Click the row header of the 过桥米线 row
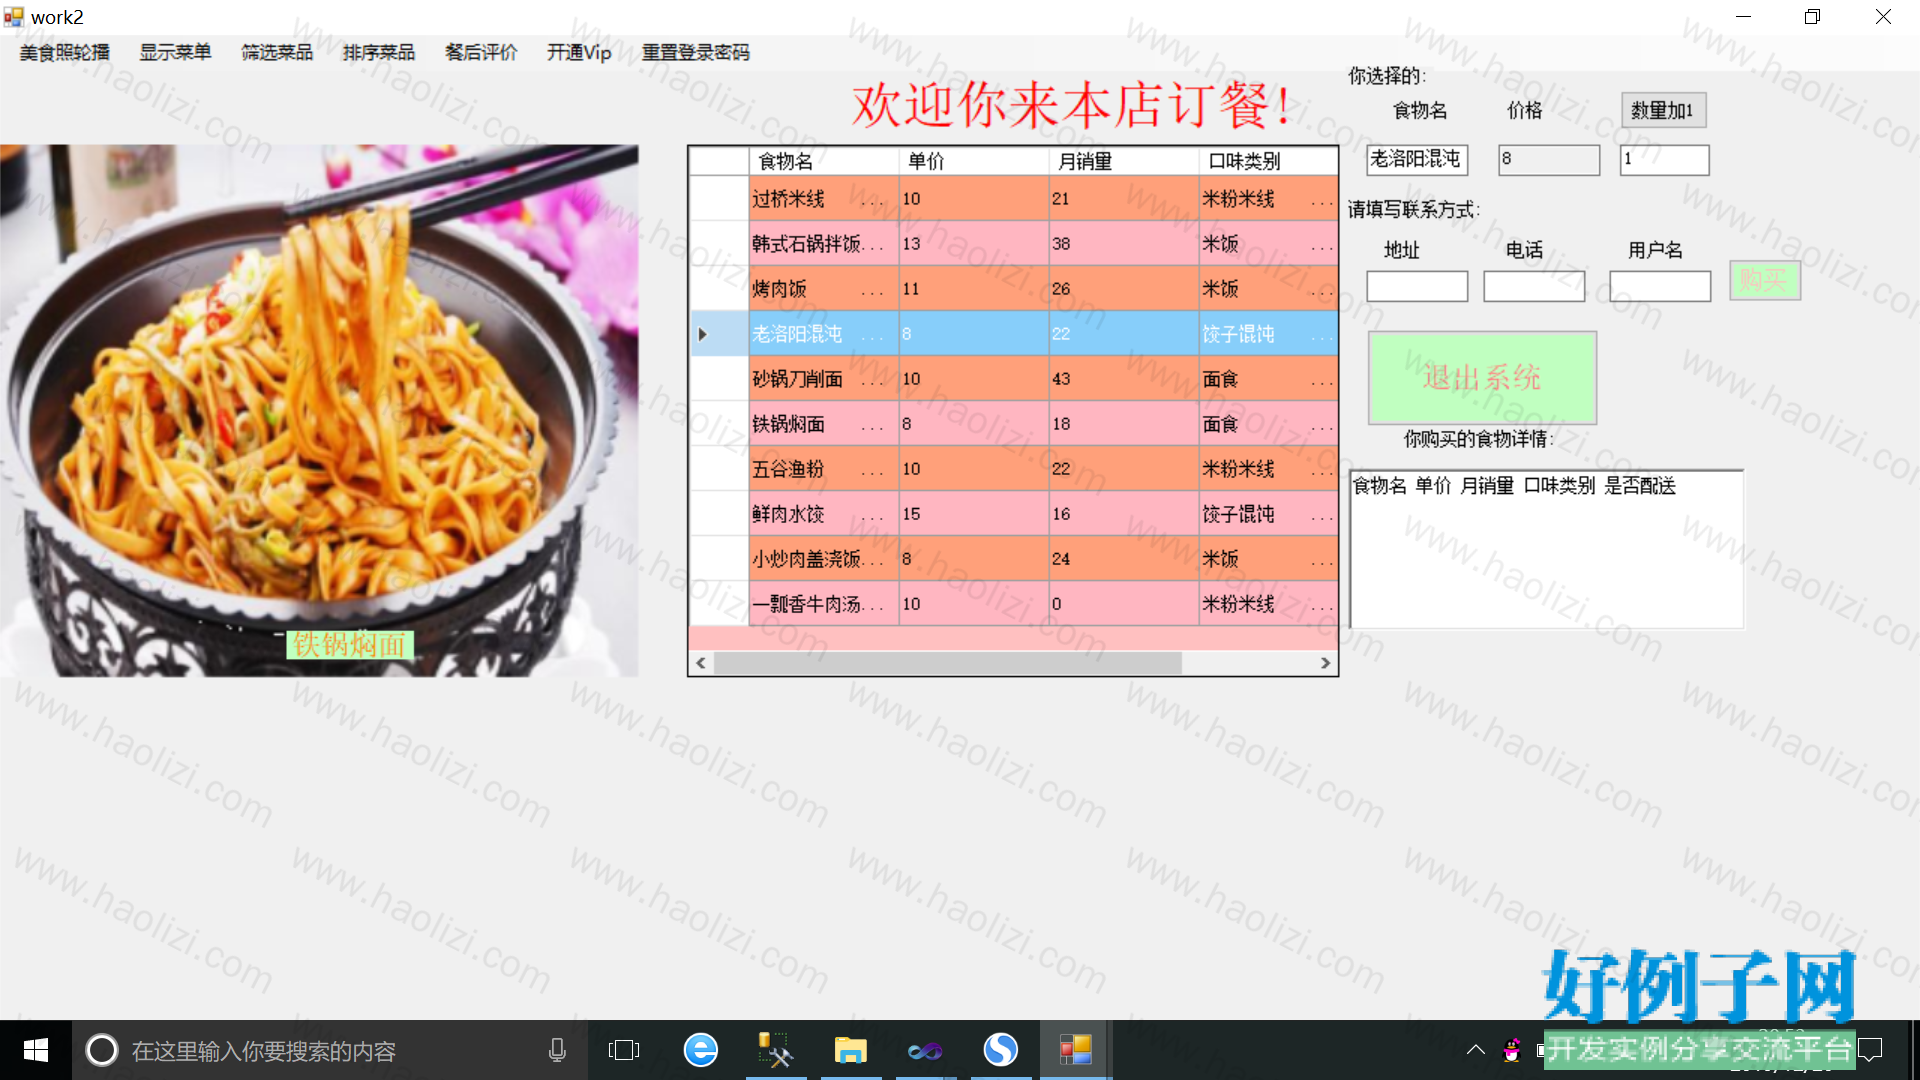This screenshot has width=1920, height=1080. coord(719,199)
